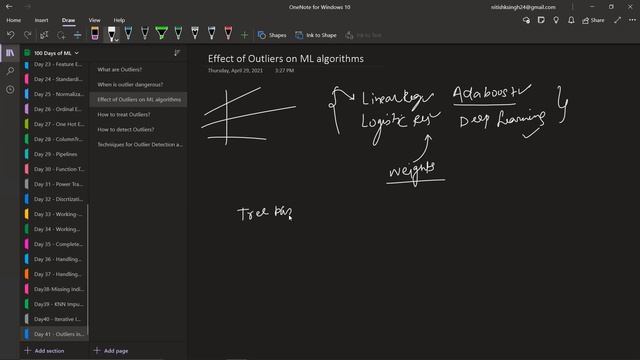Open page What are Outliers?
This screenshot has height=360, width=640.
138,69
